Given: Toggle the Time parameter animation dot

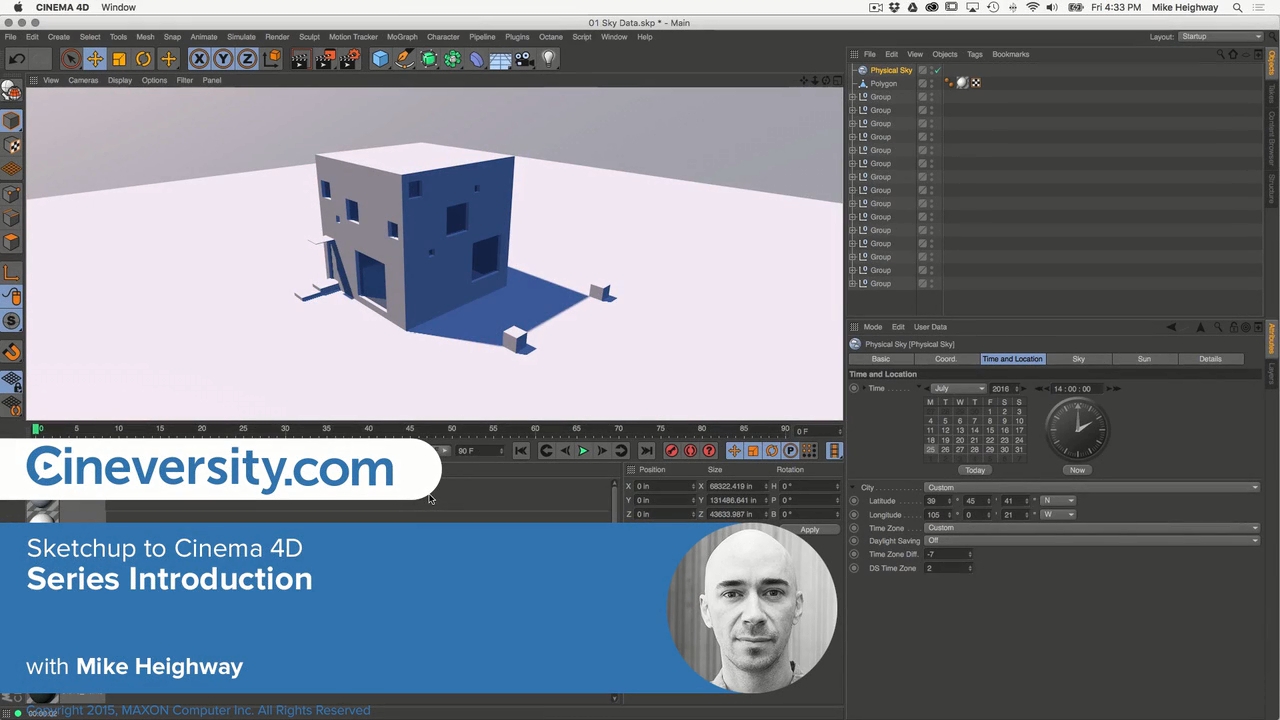Looking at the screenshot, I should (x=853, y=389).
